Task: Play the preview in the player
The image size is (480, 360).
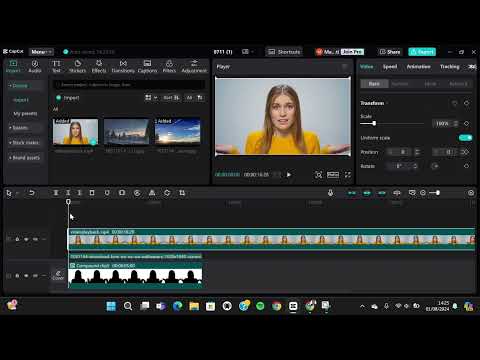Action: (x=289, y=175)
